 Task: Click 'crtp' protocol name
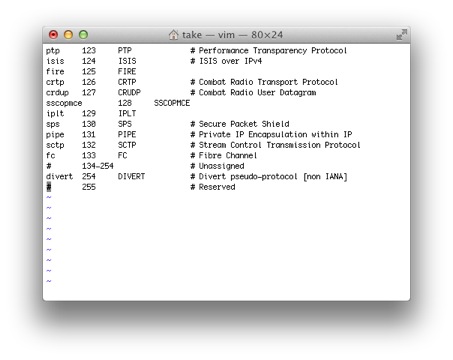tap(55, 82)
